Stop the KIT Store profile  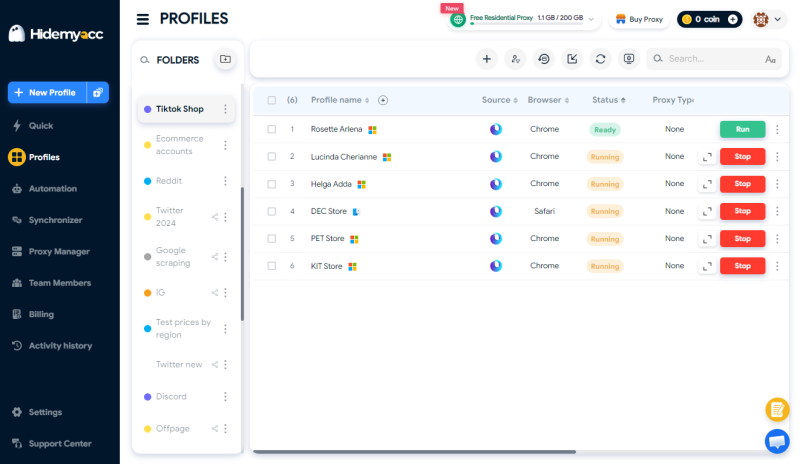[x=742, y=266]
